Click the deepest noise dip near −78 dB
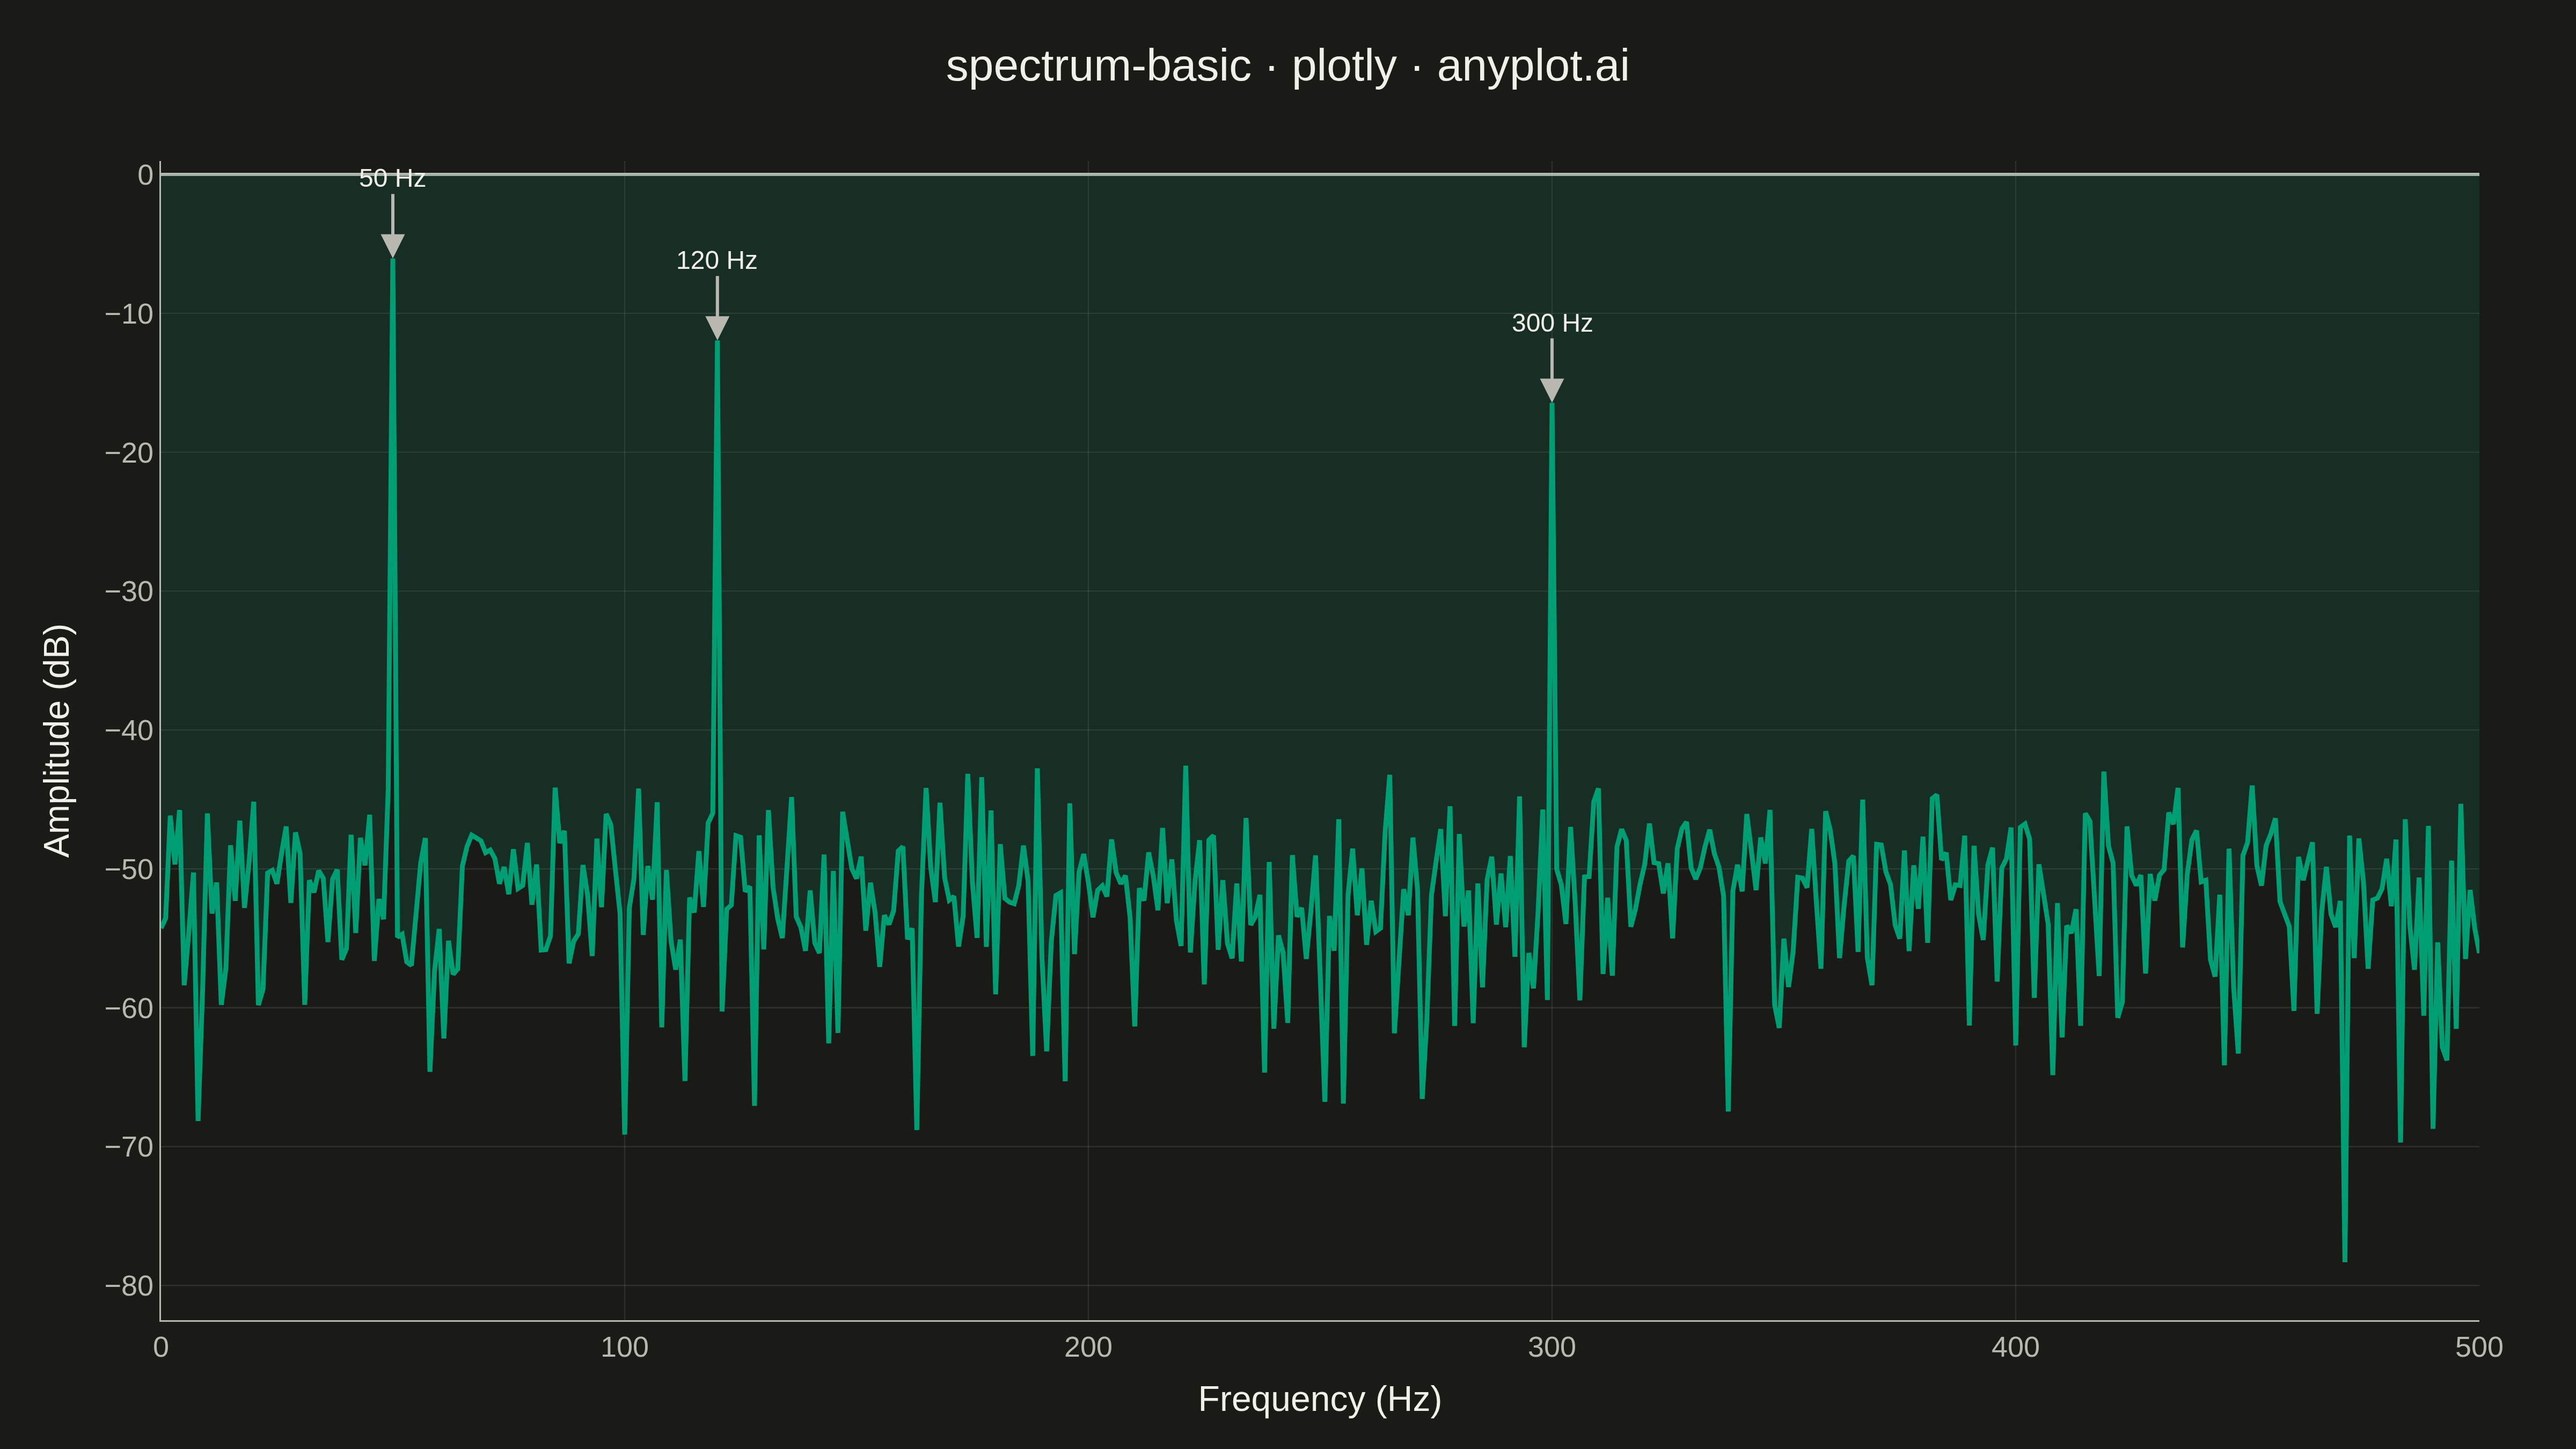The height and width of the screenshot is (1449, 2576). [x=2344, y=1255]
